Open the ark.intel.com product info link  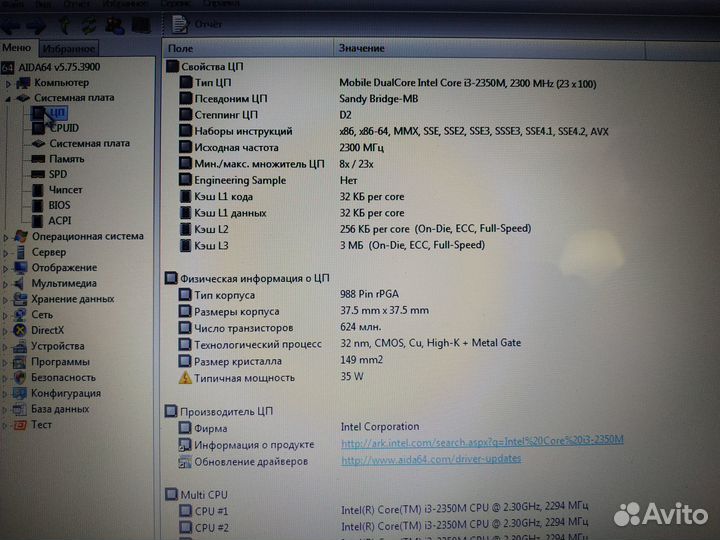(x=482, y=442)
